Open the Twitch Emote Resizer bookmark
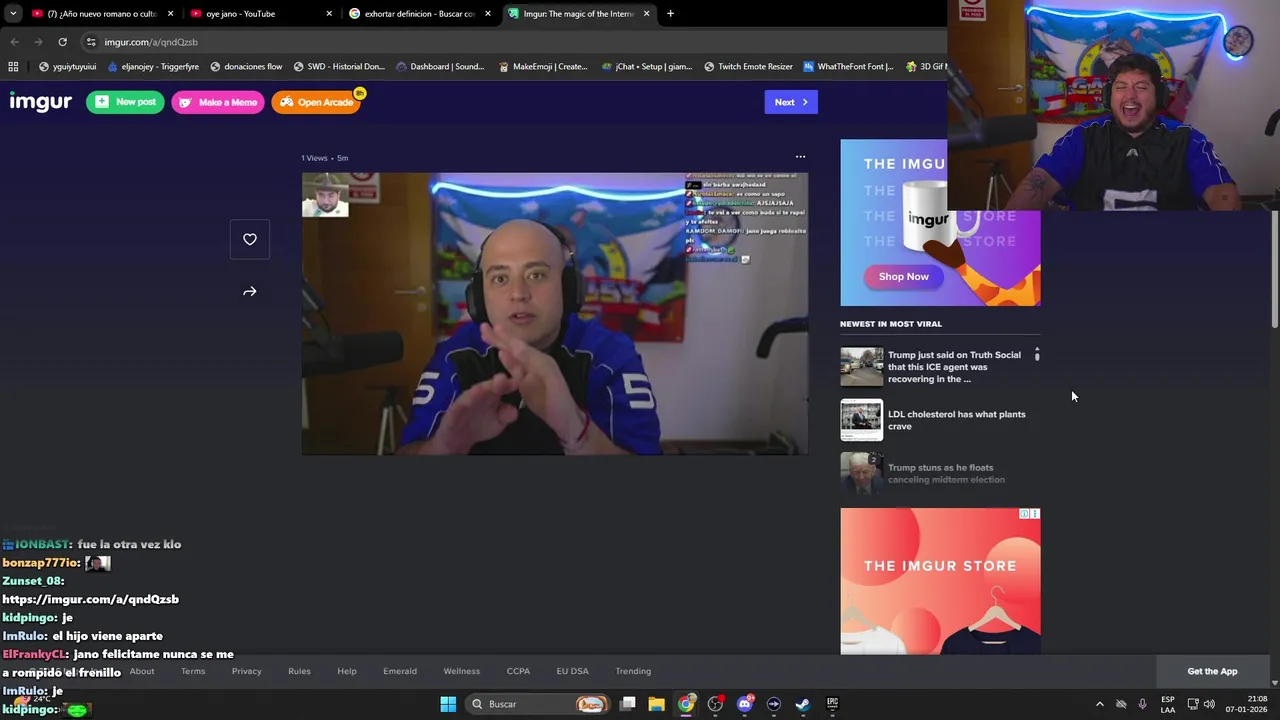The height and width of the screenshot is (720, 1280). pos(748,67)
